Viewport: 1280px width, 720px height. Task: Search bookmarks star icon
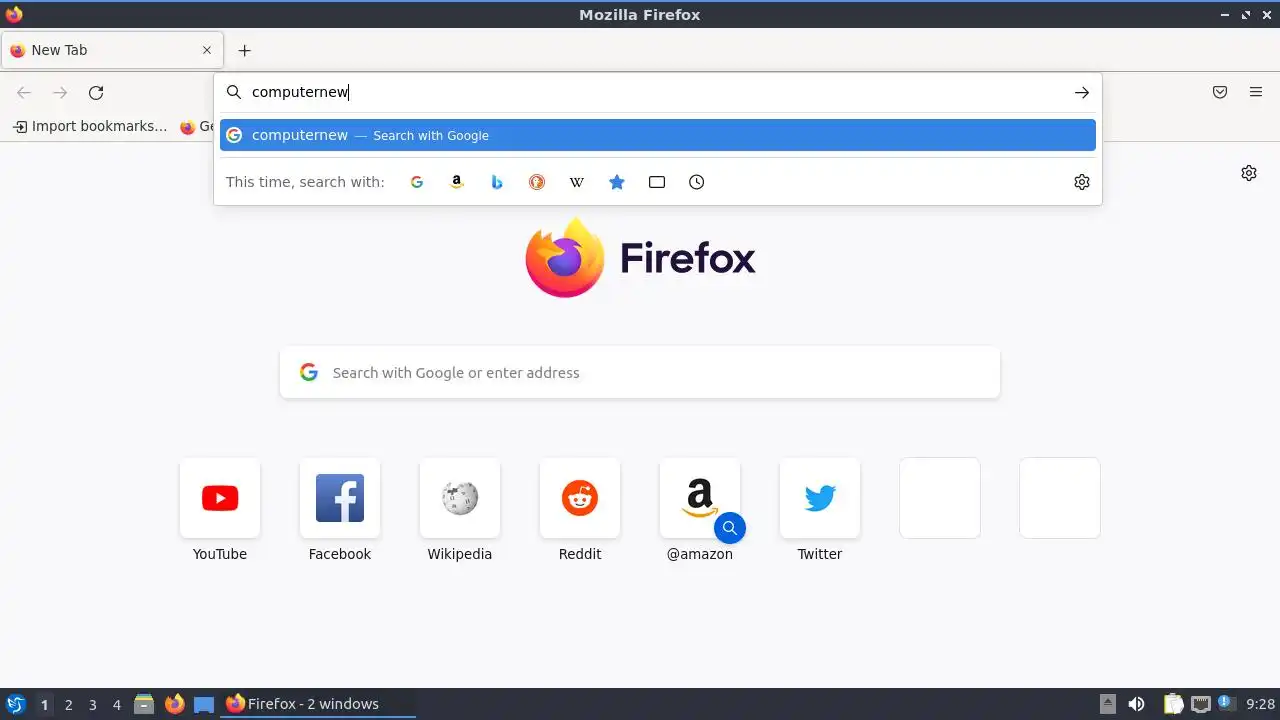(x=617, y=182)
